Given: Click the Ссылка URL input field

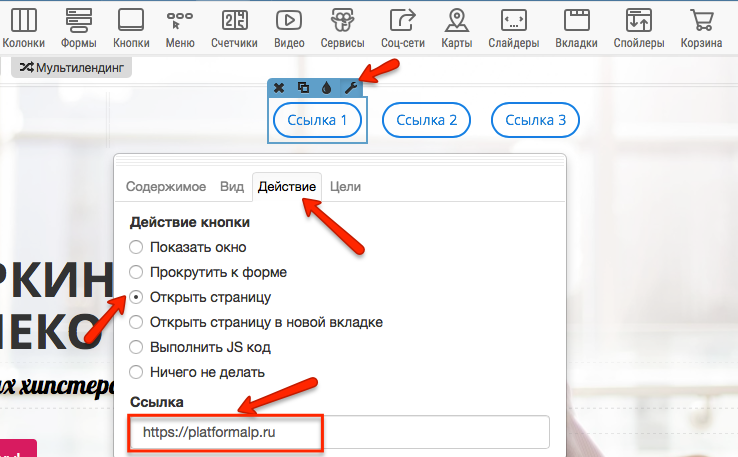Looking at the screenshot, I should click(338, 432).
